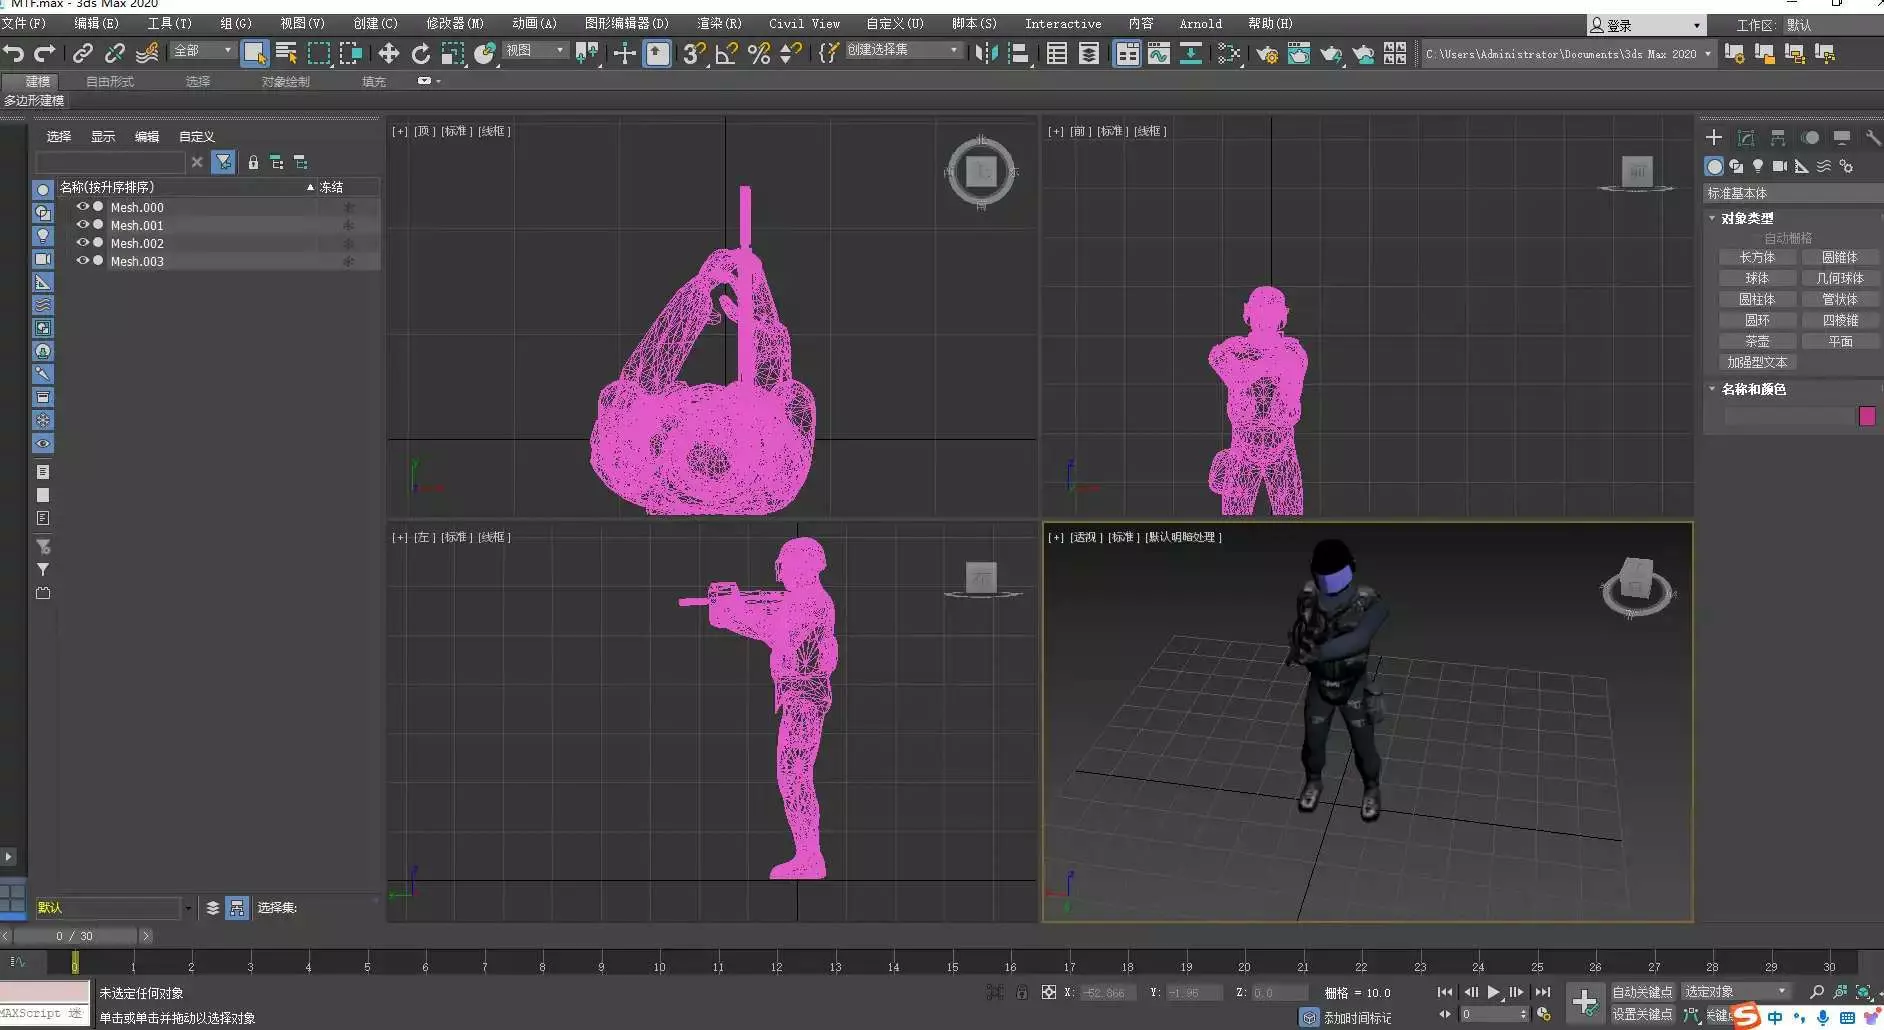This screenshot has width=1884, height=1030.
Task: Open the Curve Editor icon
Action: (x=1159, y=54)
